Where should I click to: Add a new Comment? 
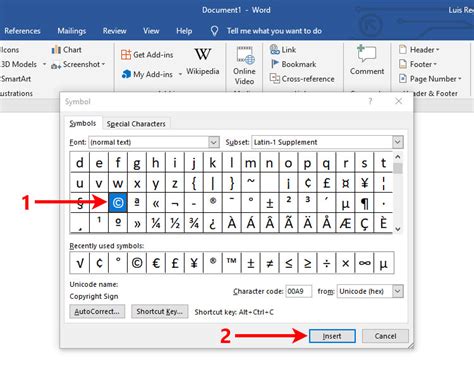367,61
